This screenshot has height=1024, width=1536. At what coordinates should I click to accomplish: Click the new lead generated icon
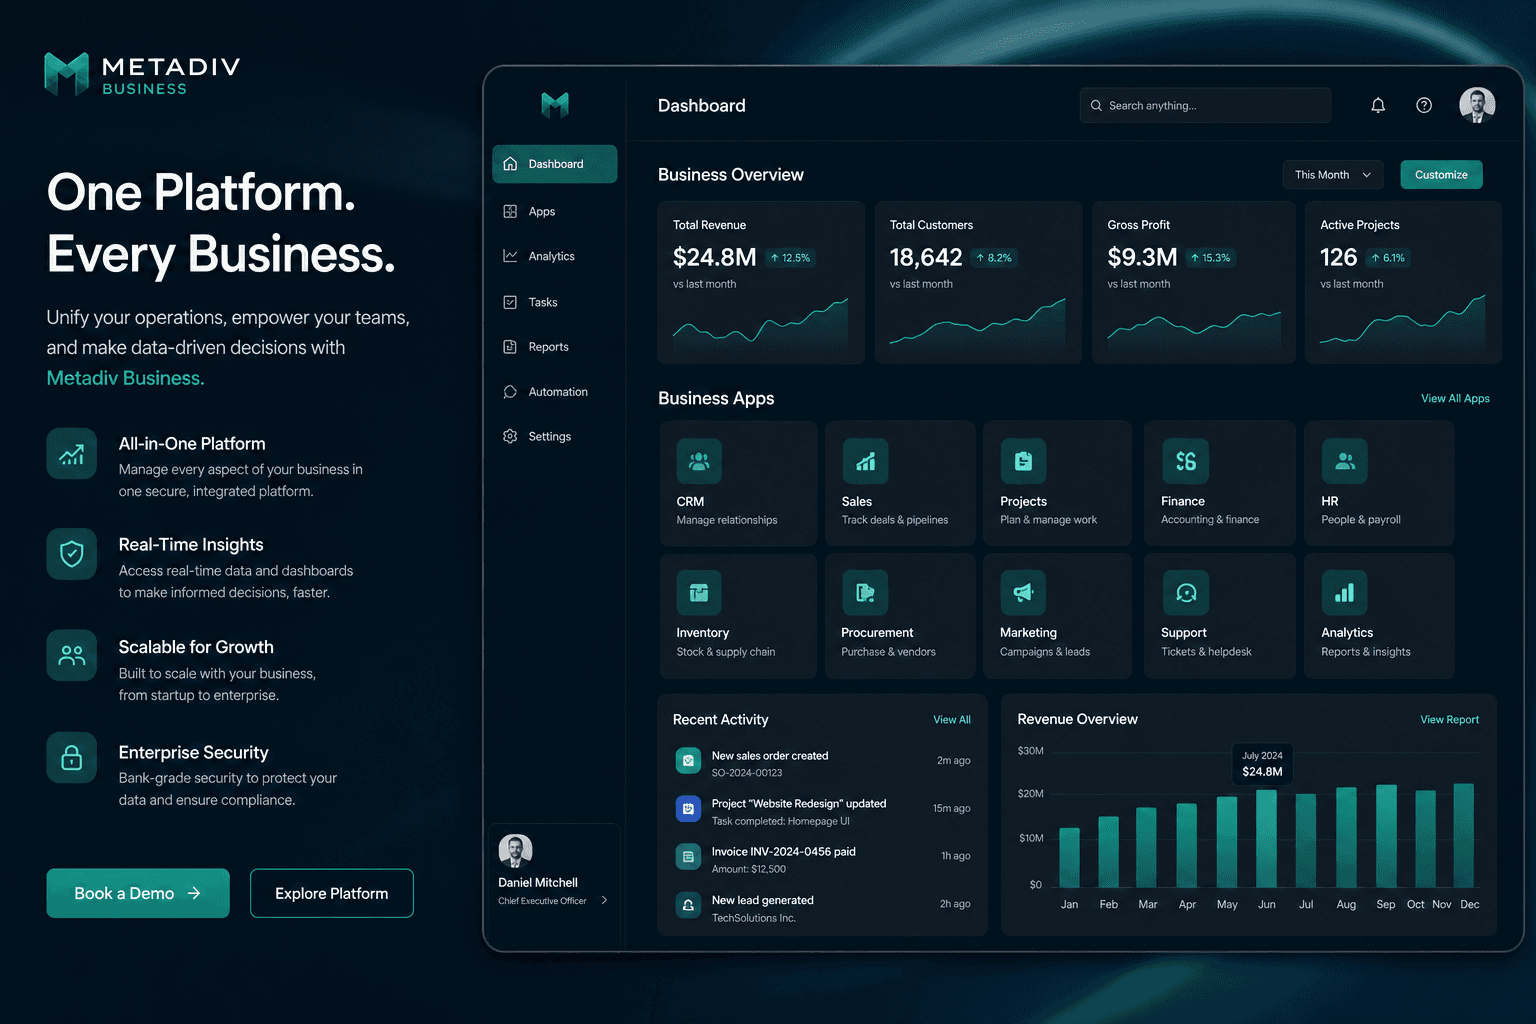688,905
